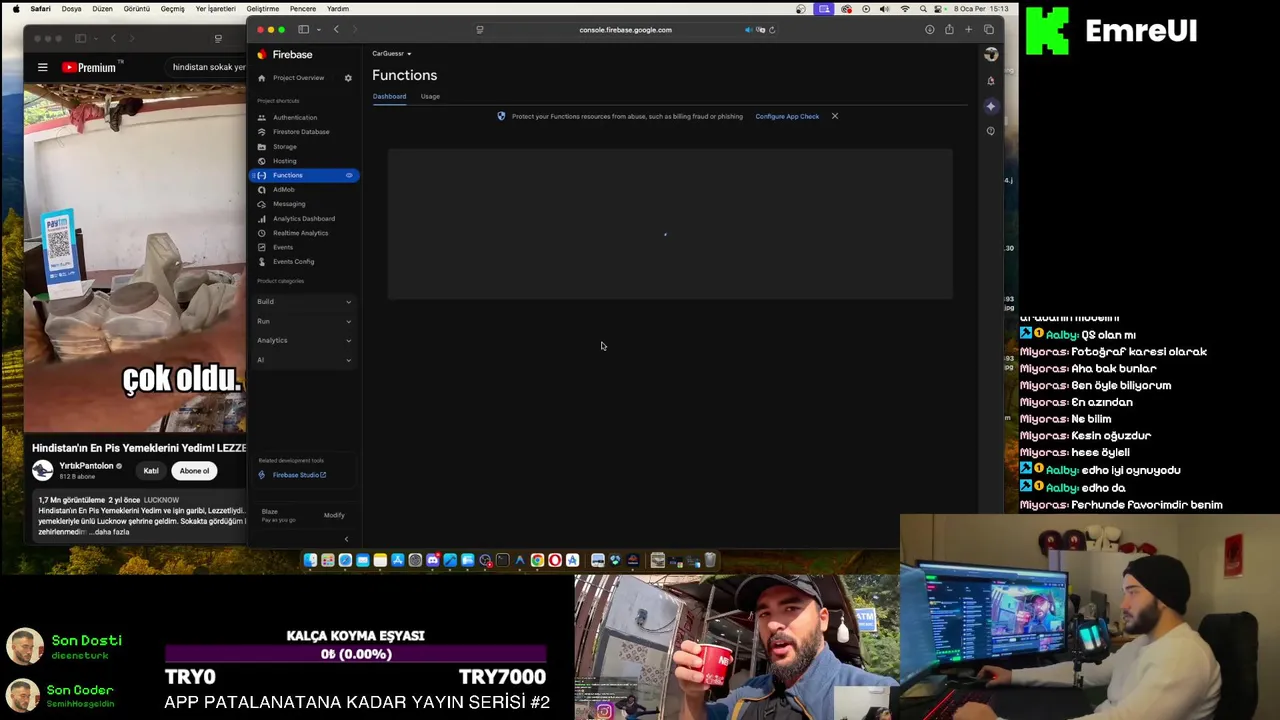Go back in front Safari window
1280x720 pixels.
[x=336, y=30]
